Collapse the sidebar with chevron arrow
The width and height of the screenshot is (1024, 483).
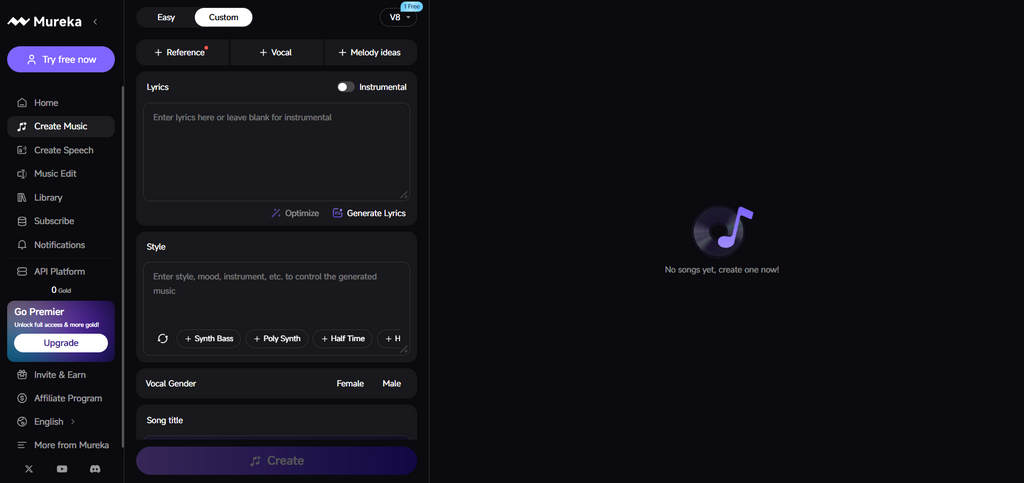pos(95,22)
